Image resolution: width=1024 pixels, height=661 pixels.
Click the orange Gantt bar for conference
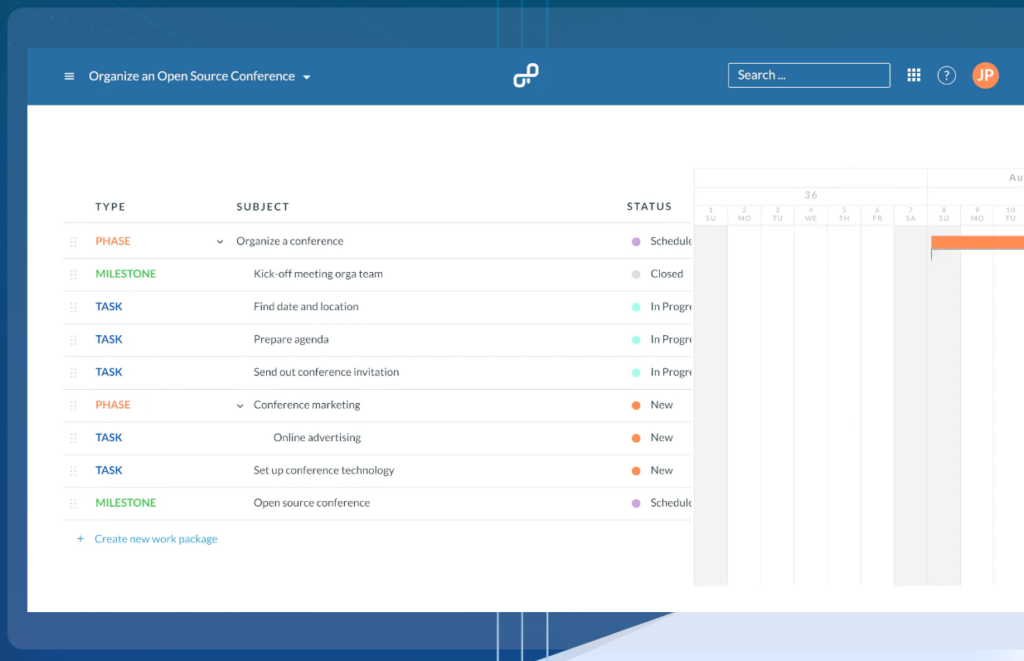tap(977, 242)
